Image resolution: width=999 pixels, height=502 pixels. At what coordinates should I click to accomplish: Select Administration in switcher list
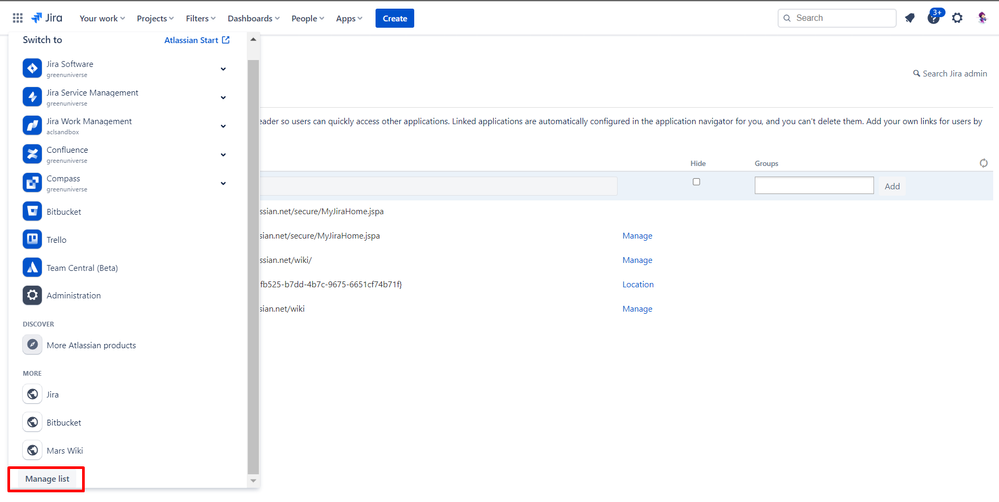click(x=73, y=296)
